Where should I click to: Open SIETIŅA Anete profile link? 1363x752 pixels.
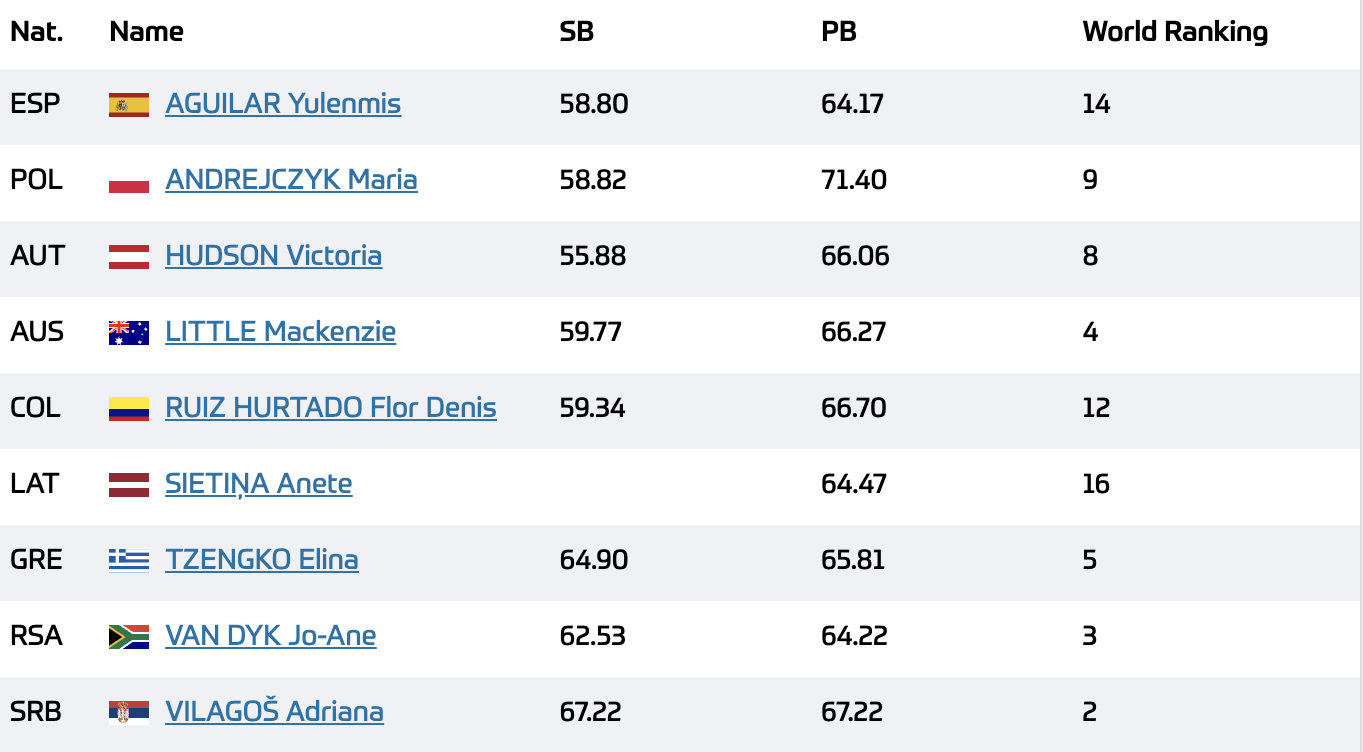[x=258, y=484]
